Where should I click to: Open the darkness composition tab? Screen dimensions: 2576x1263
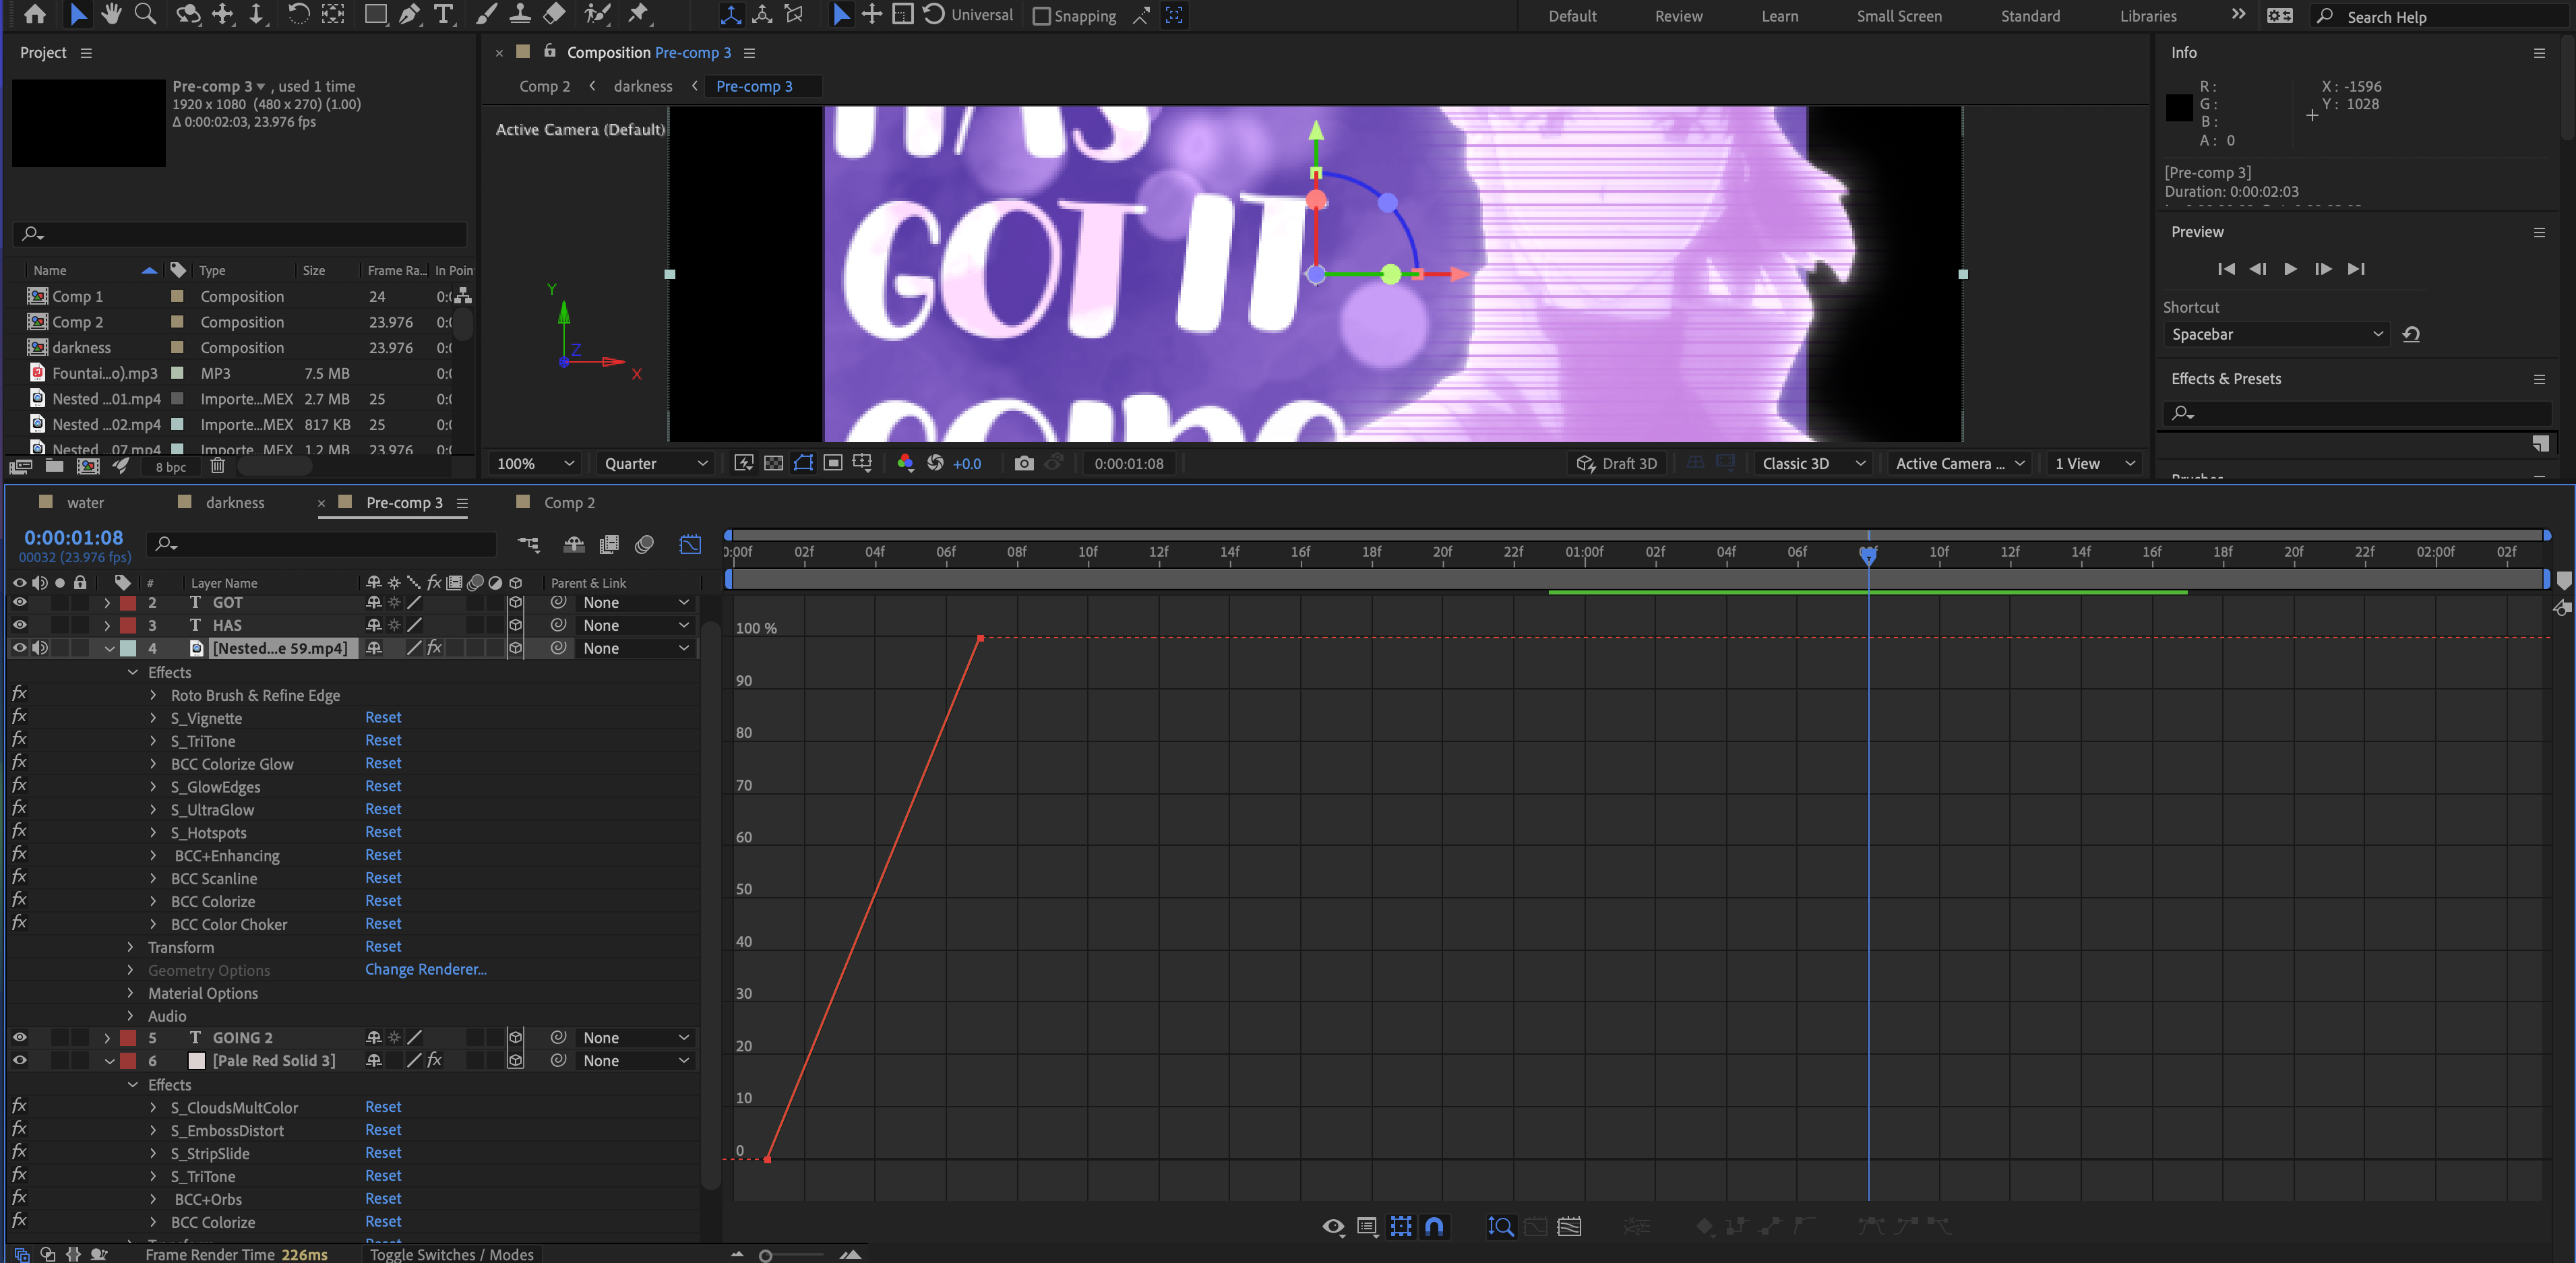tap(236, 502)
